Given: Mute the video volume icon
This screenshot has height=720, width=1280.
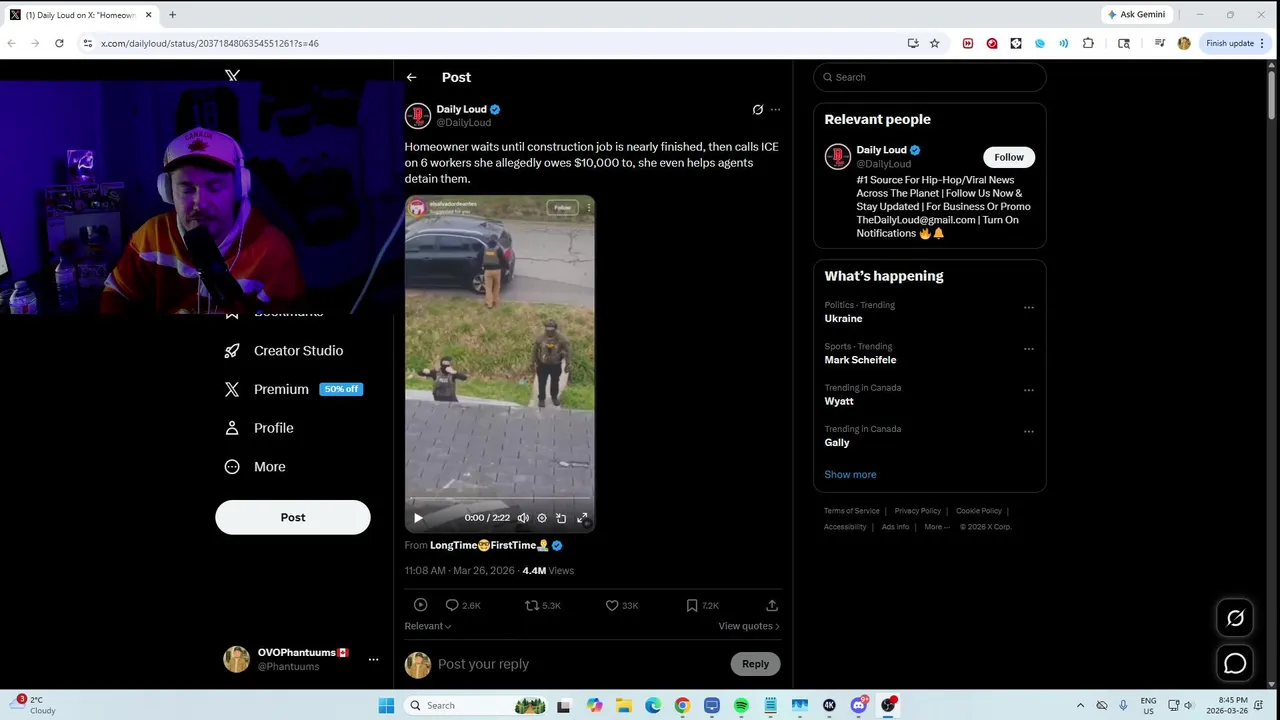Looking at the screenshot, I should [523, 518].
